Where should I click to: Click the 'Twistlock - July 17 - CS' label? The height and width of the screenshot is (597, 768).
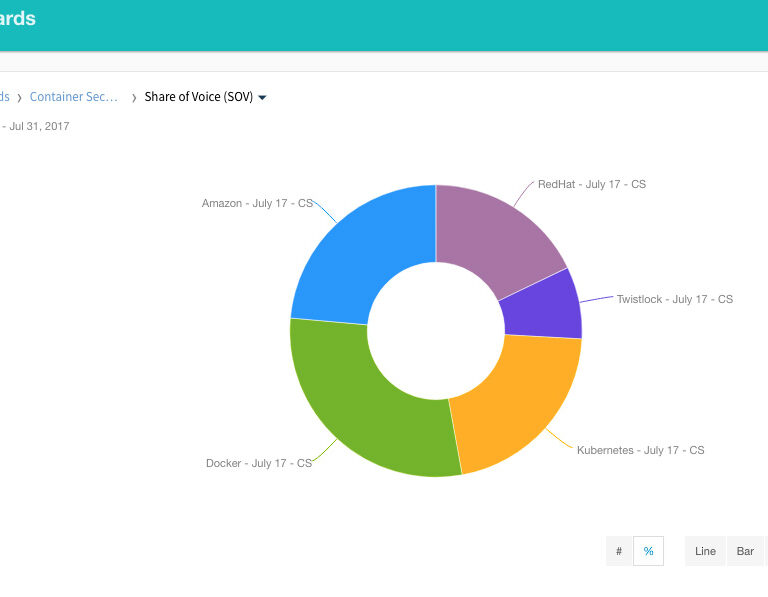click(674, 299)
